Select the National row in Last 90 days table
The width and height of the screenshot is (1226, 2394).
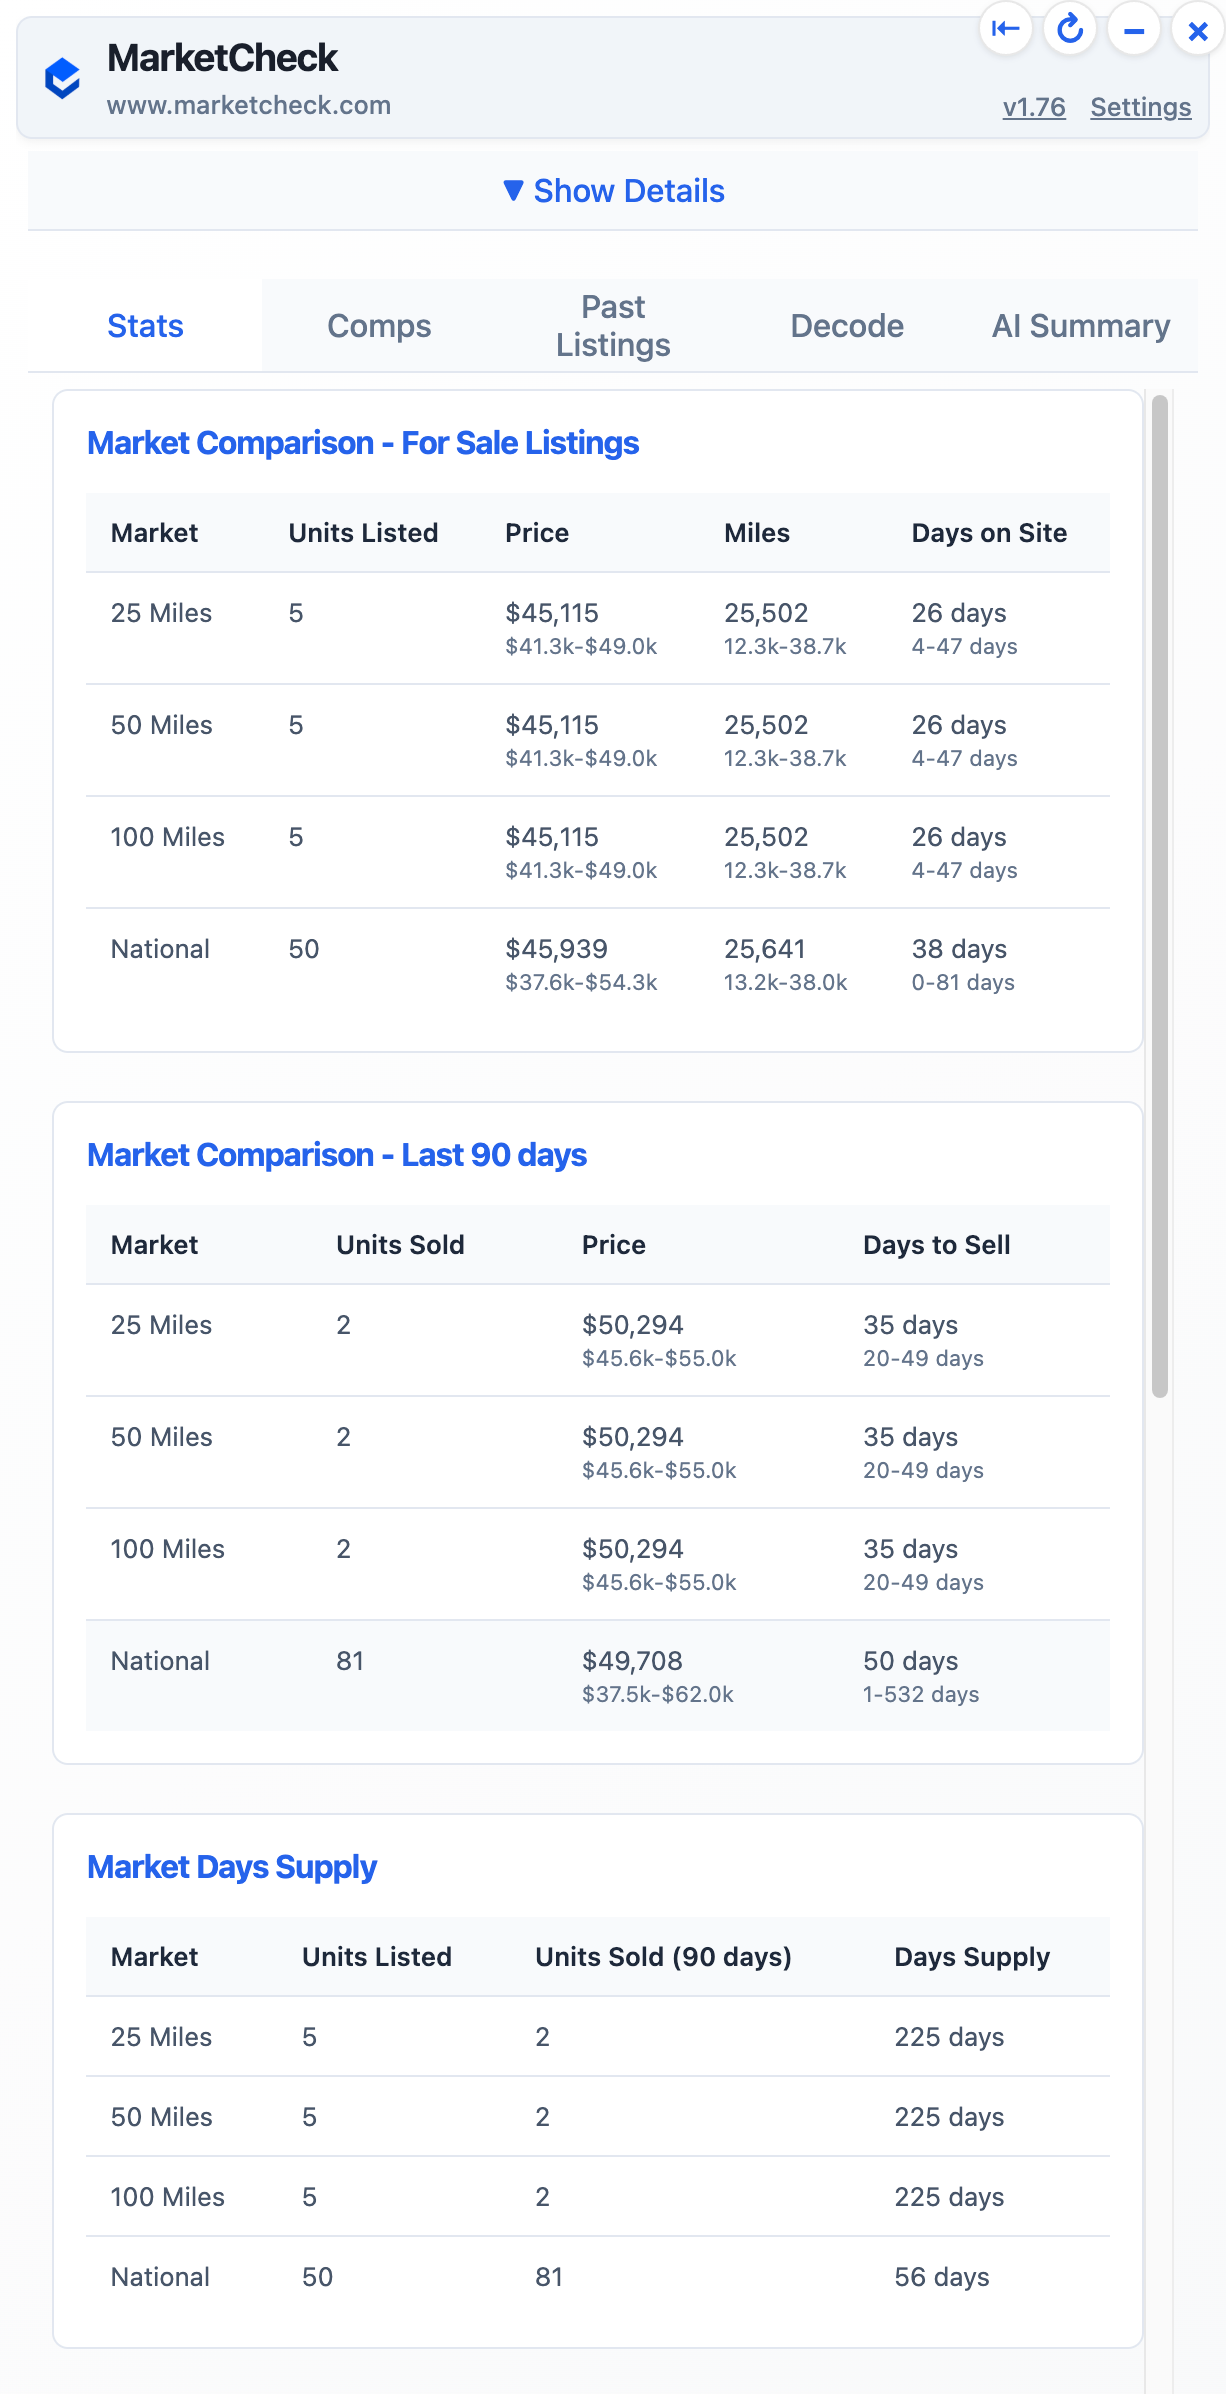[x=598, y=1675]
